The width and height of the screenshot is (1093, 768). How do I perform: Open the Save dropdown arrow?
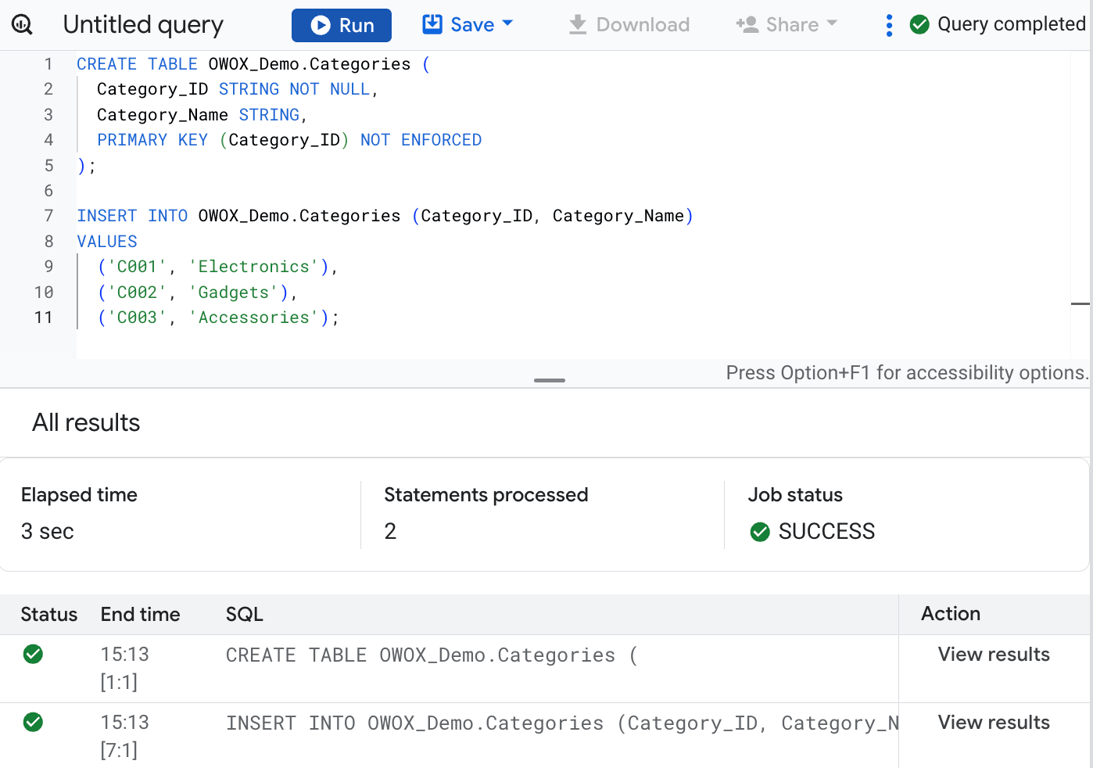[x=507, y=24]
